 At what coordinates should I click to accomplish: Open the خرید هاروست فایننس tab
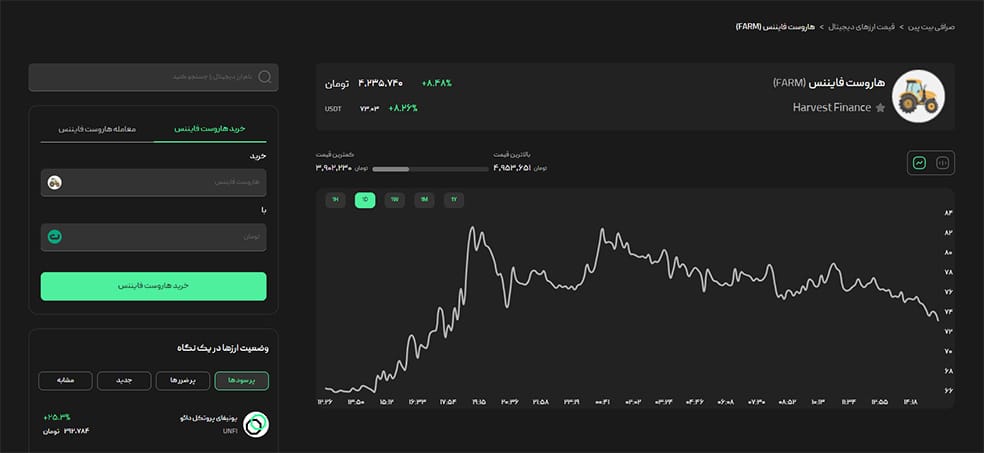210,129
